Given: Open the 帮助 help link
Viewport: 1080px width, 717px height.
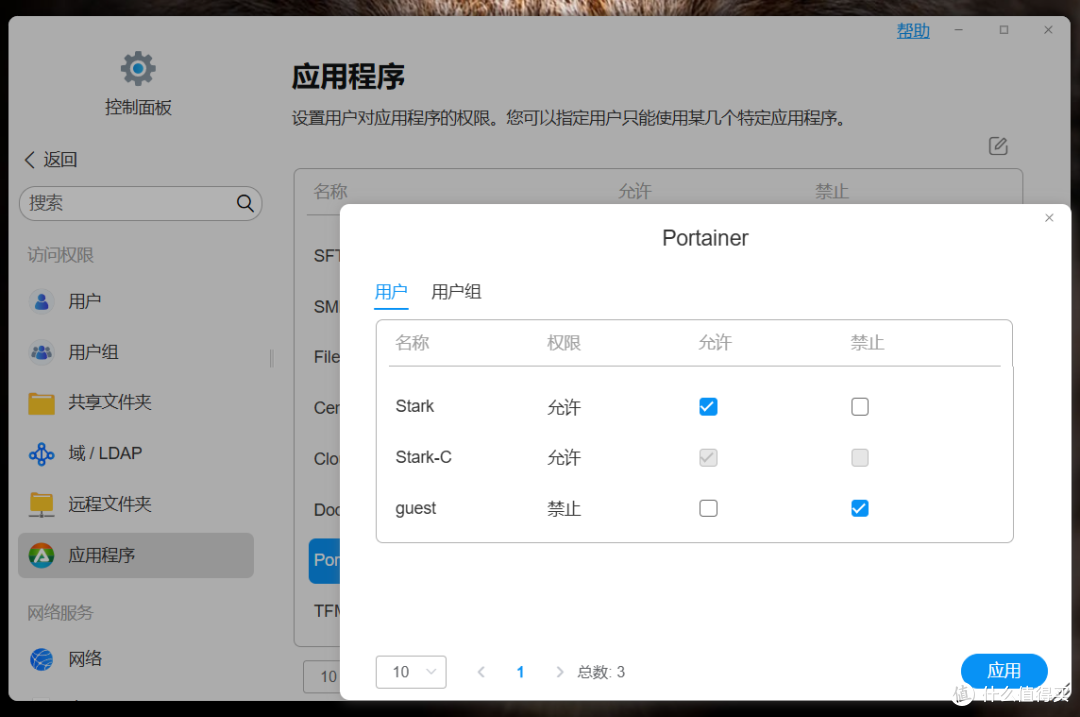Looking at the screenshot, I should click(x=912, y=30).
